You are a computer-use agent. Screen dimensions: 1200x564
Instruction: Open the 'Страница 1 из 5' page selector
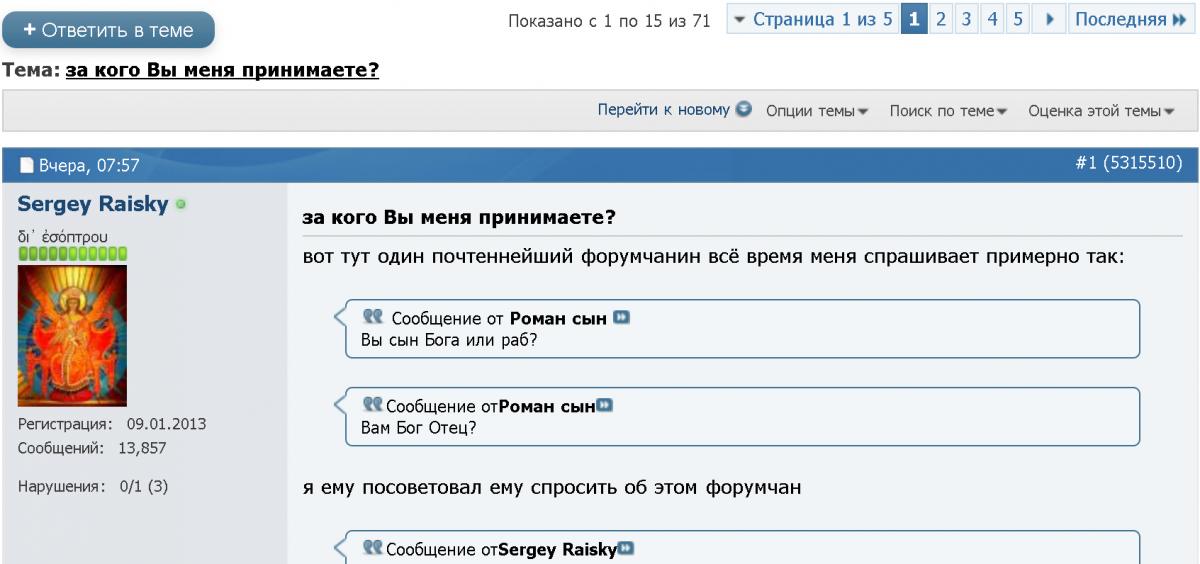(812, 20)
